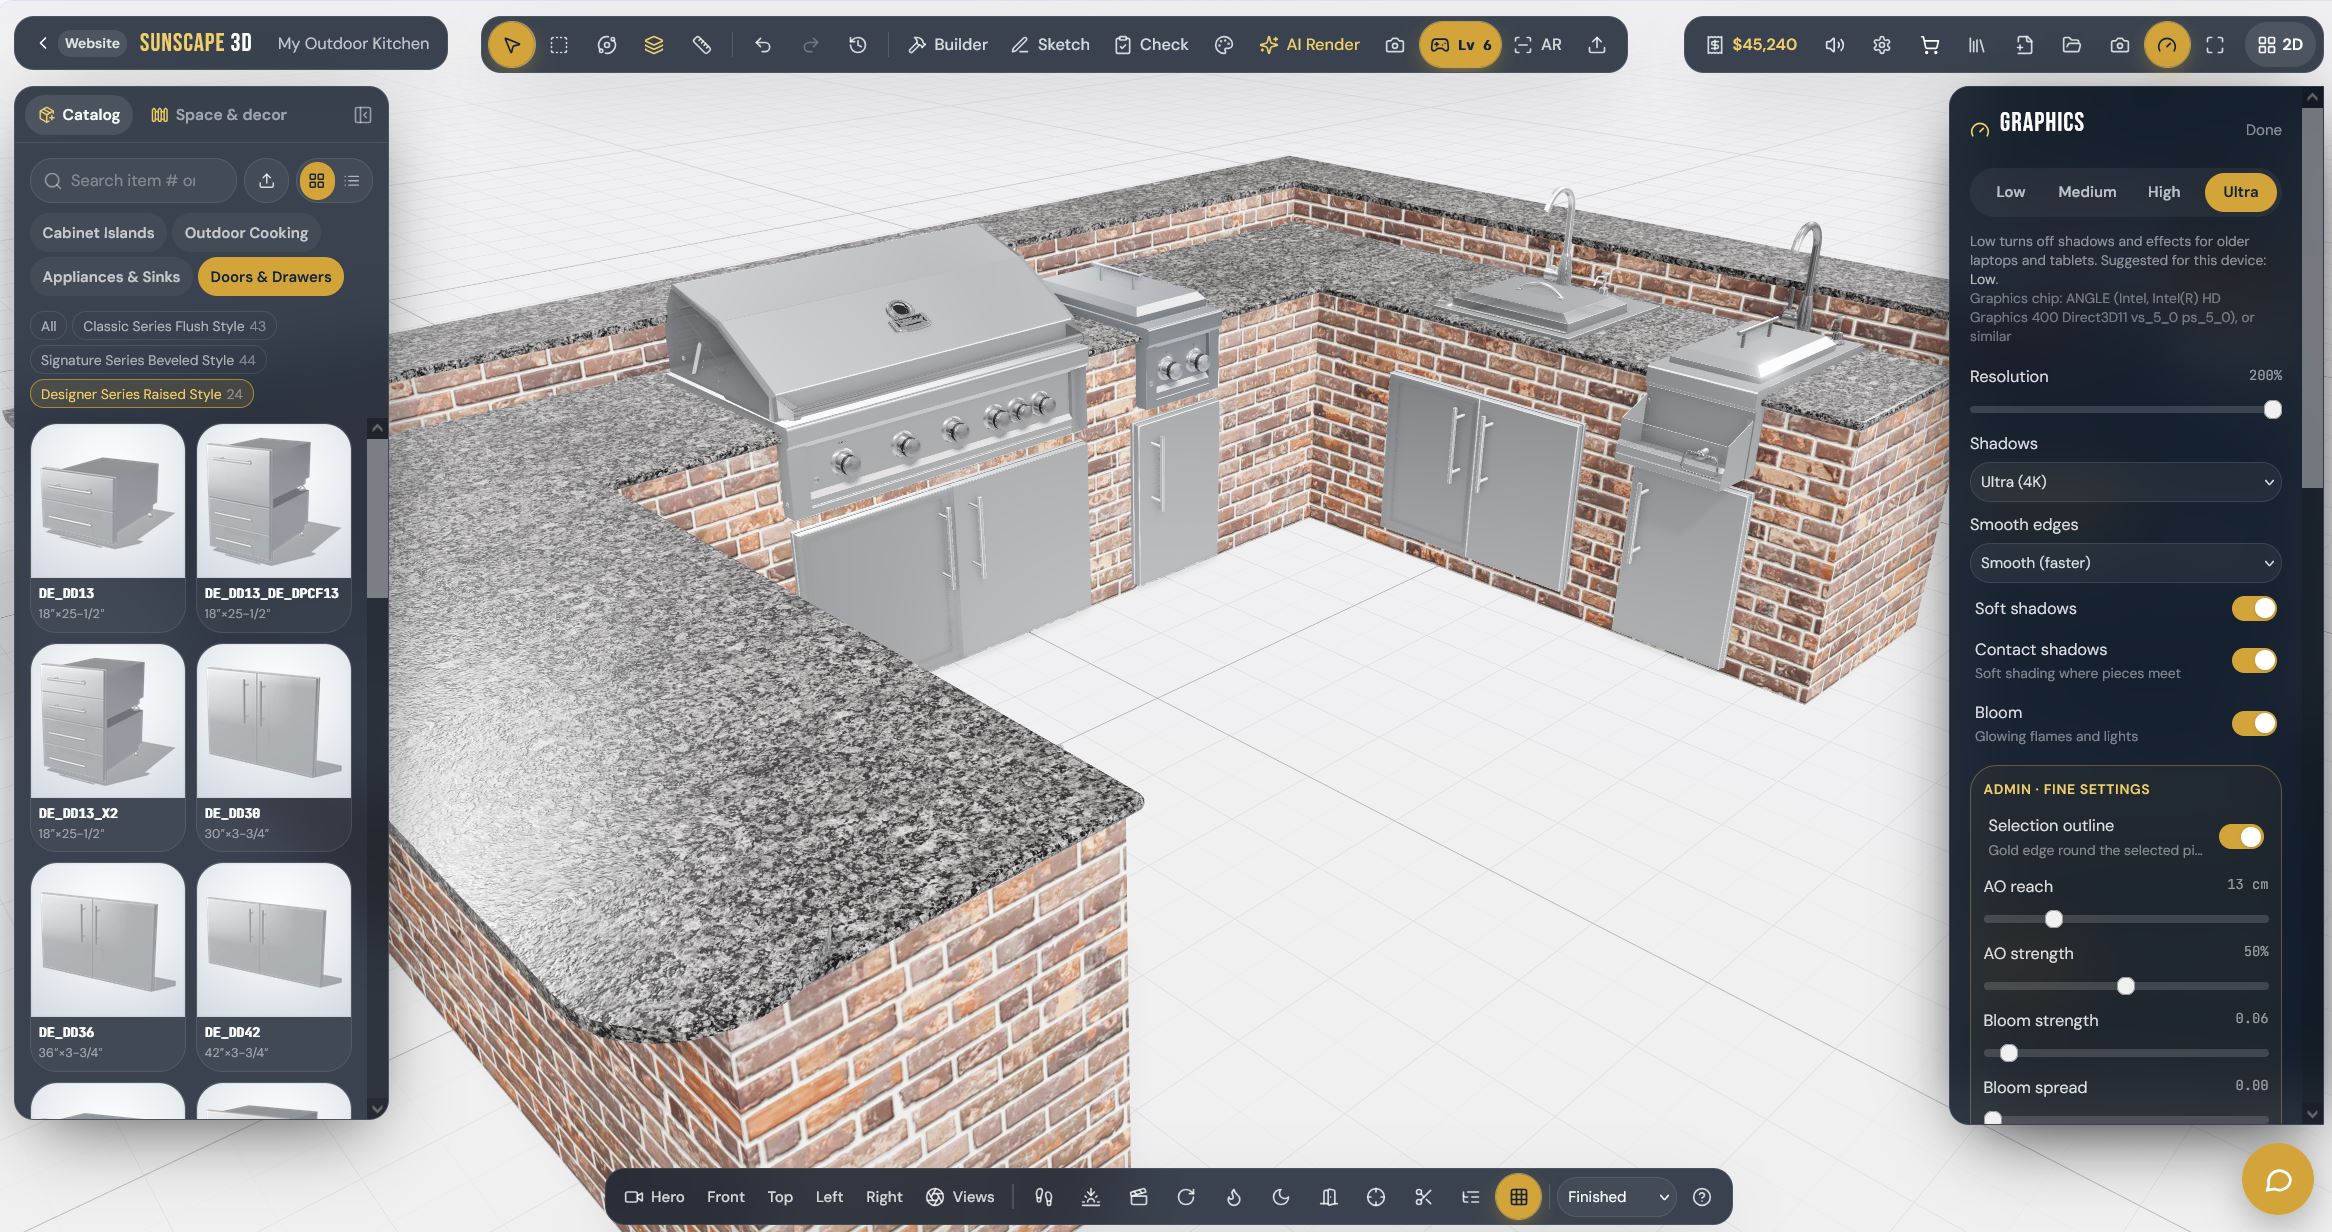Open the Builder tool

(947, 45)
